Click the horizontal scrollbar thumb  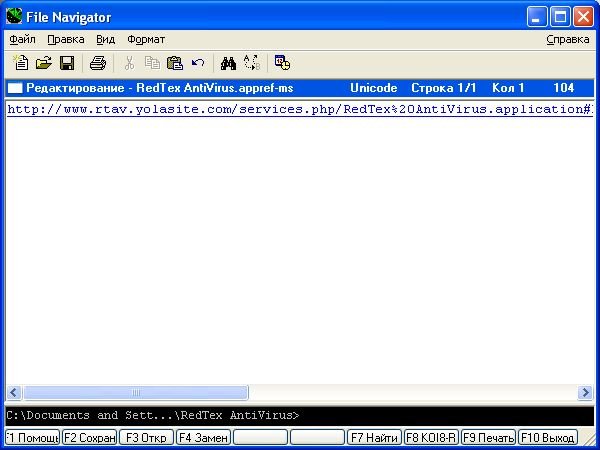click(135, 393)
